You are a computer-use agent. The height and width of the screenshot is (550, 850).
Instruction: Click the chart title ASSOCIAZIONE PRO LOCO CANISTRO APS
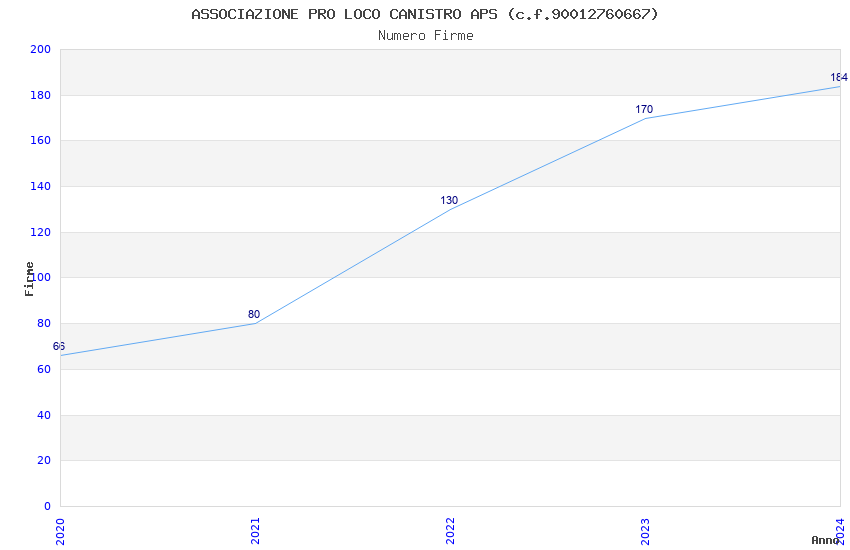click(424, 14)
